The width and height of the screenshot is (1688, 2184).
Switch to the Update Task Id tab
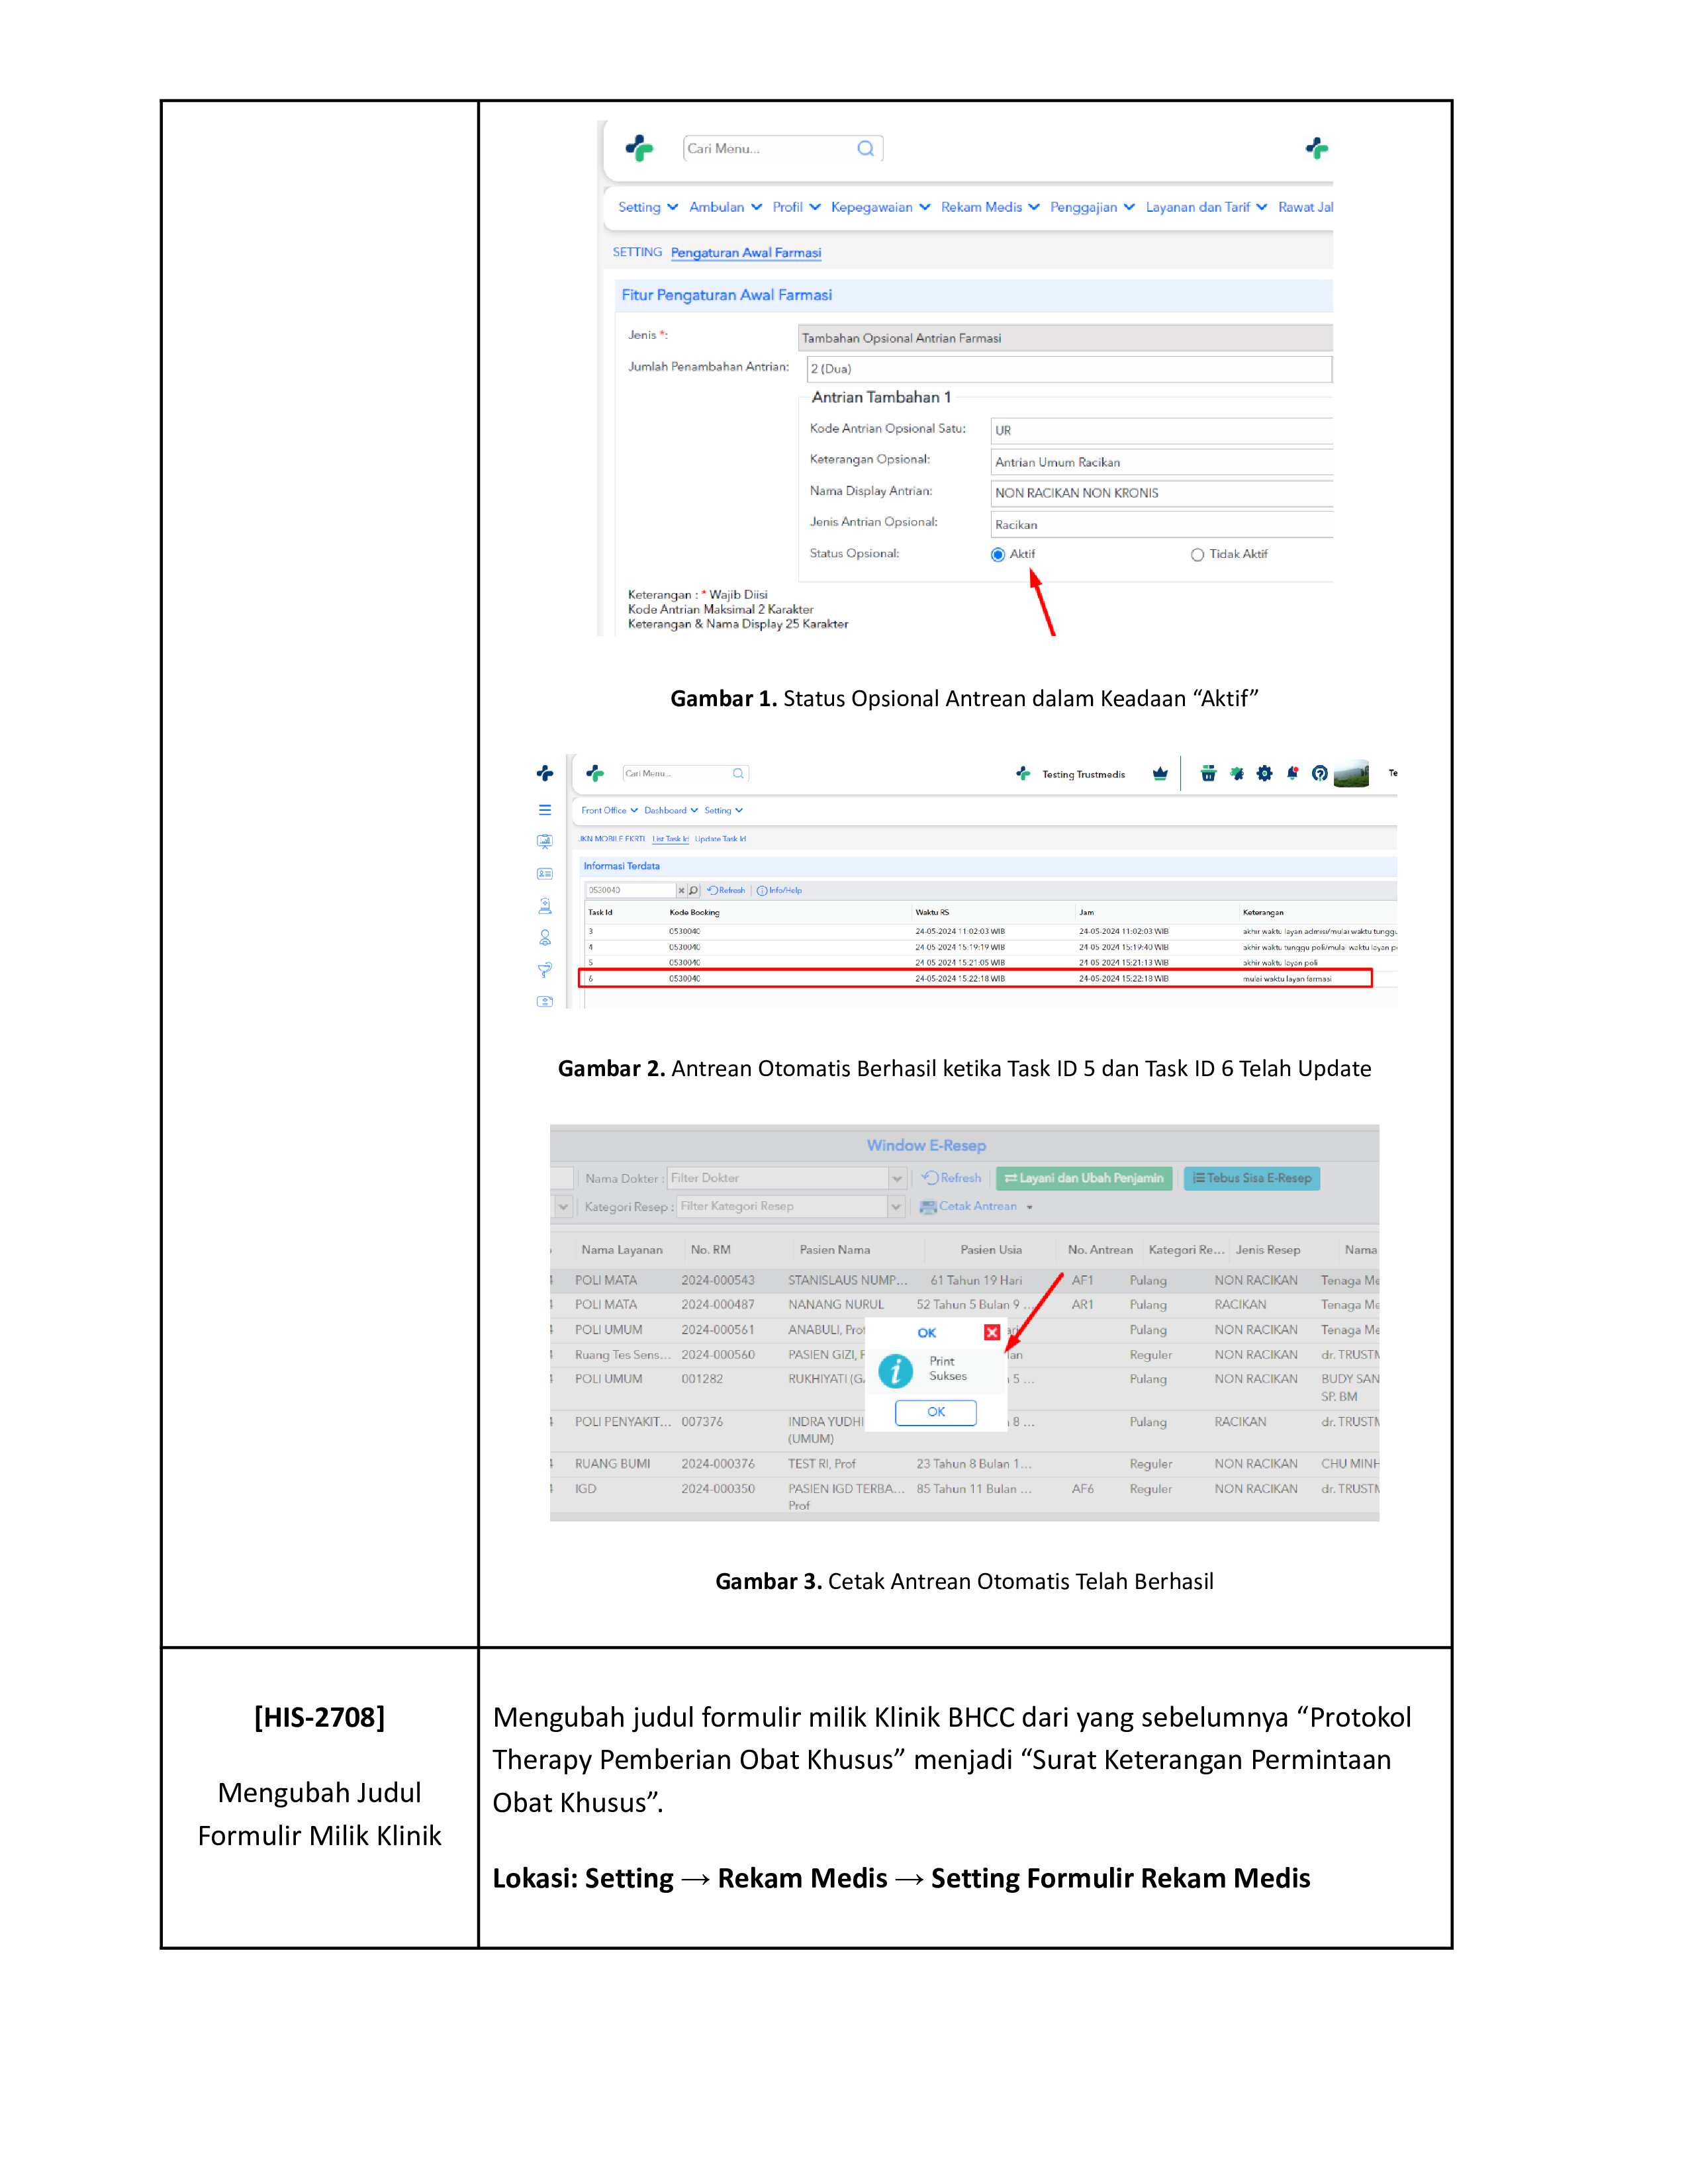point(721,839)
